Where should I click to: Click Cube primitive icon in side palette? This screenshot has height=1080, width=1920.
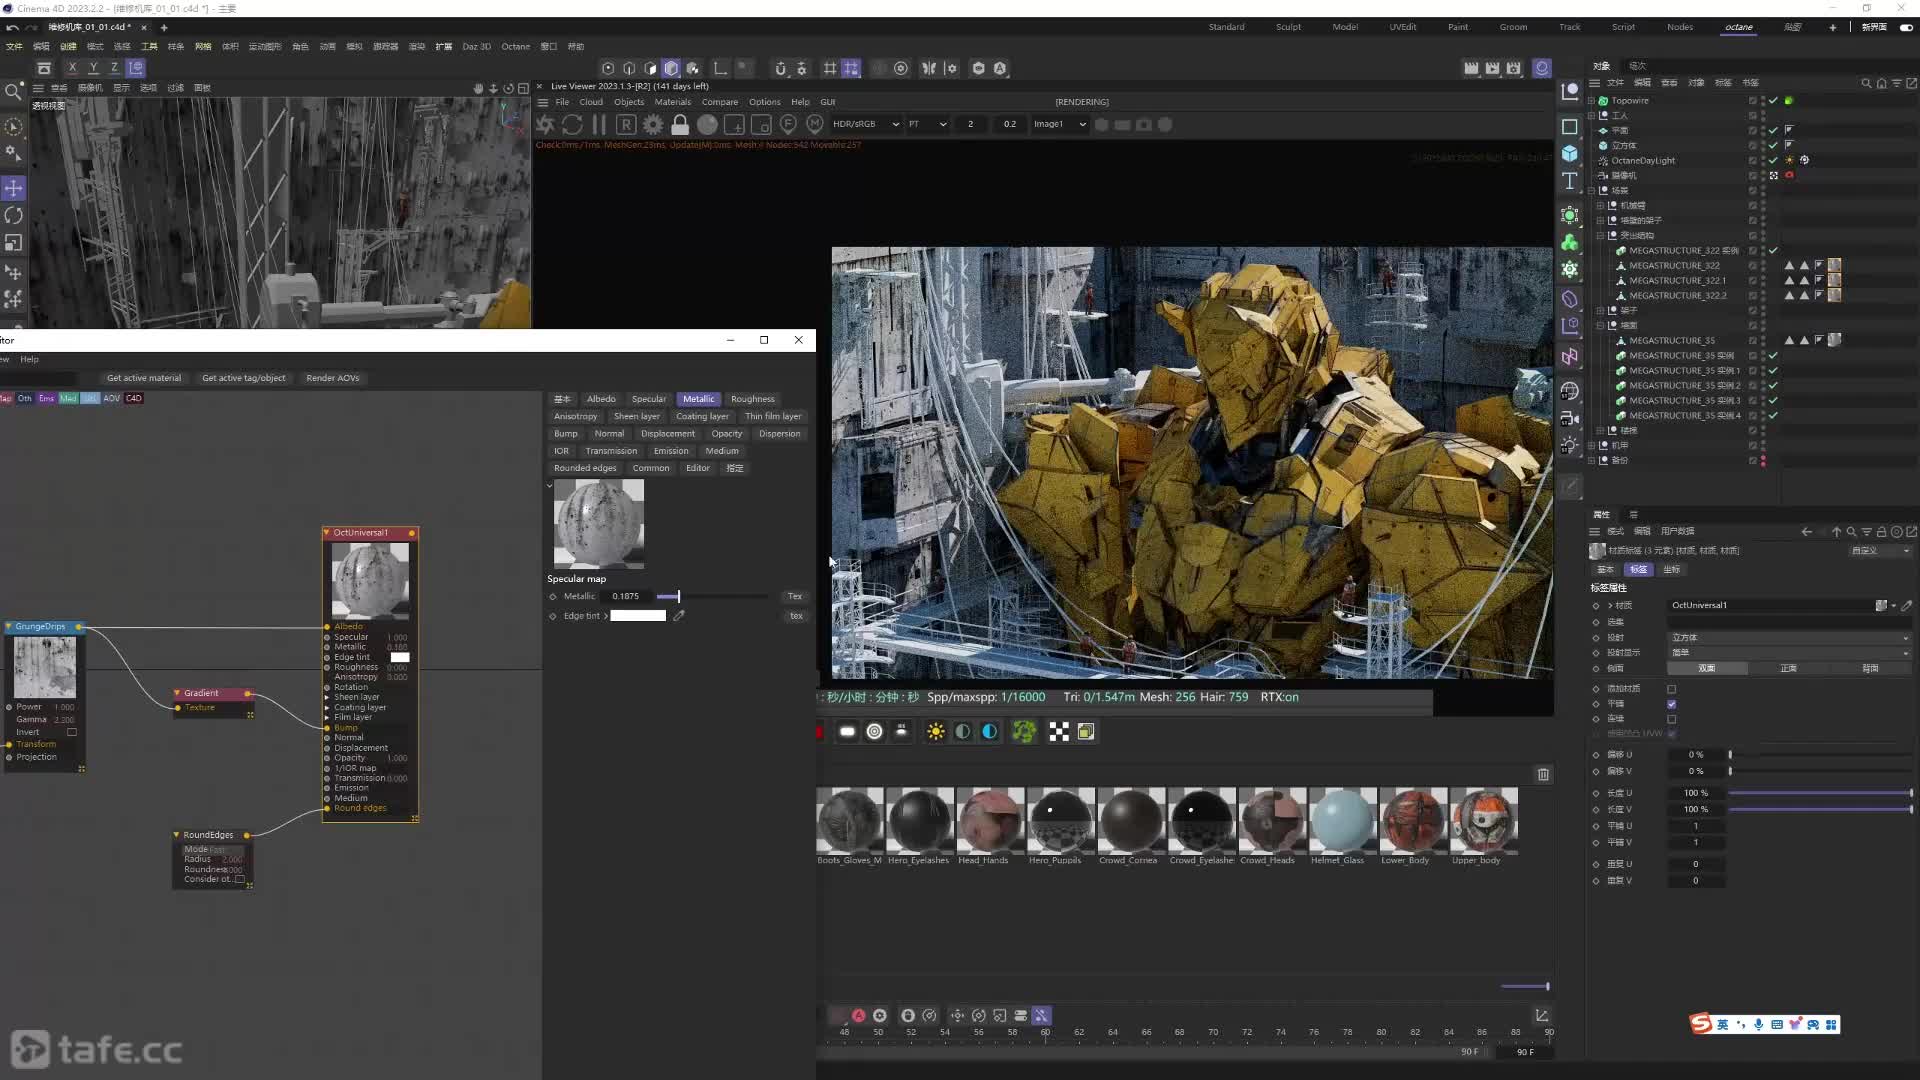point(1570,153)
